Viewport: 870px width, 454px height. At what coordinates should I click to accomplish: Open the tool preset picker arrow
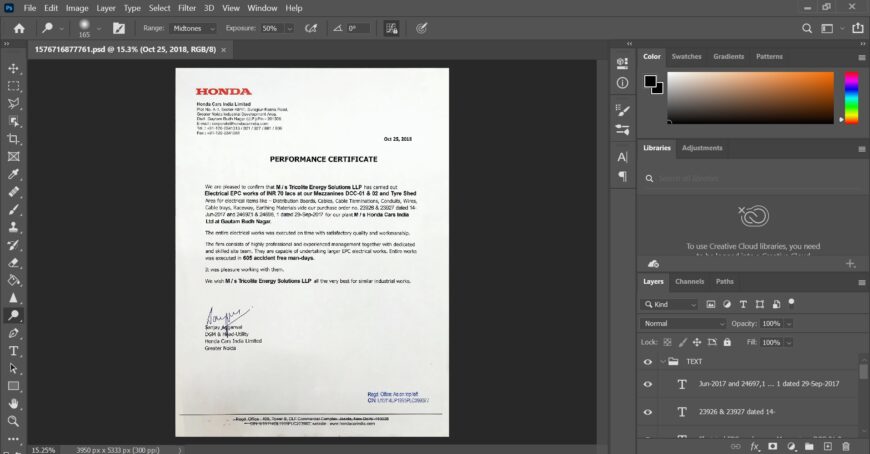61,28
